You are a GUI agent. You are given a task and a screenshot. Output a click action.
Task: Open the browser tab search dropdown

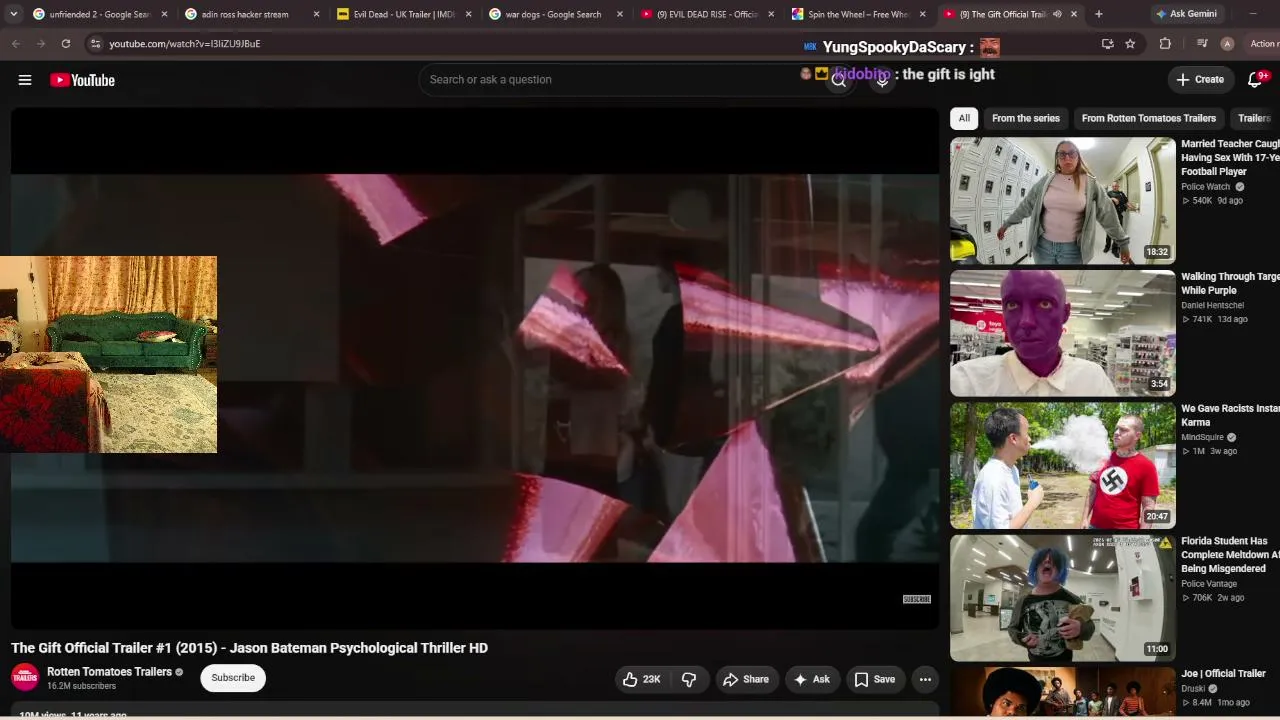click(x=13, y=14)
